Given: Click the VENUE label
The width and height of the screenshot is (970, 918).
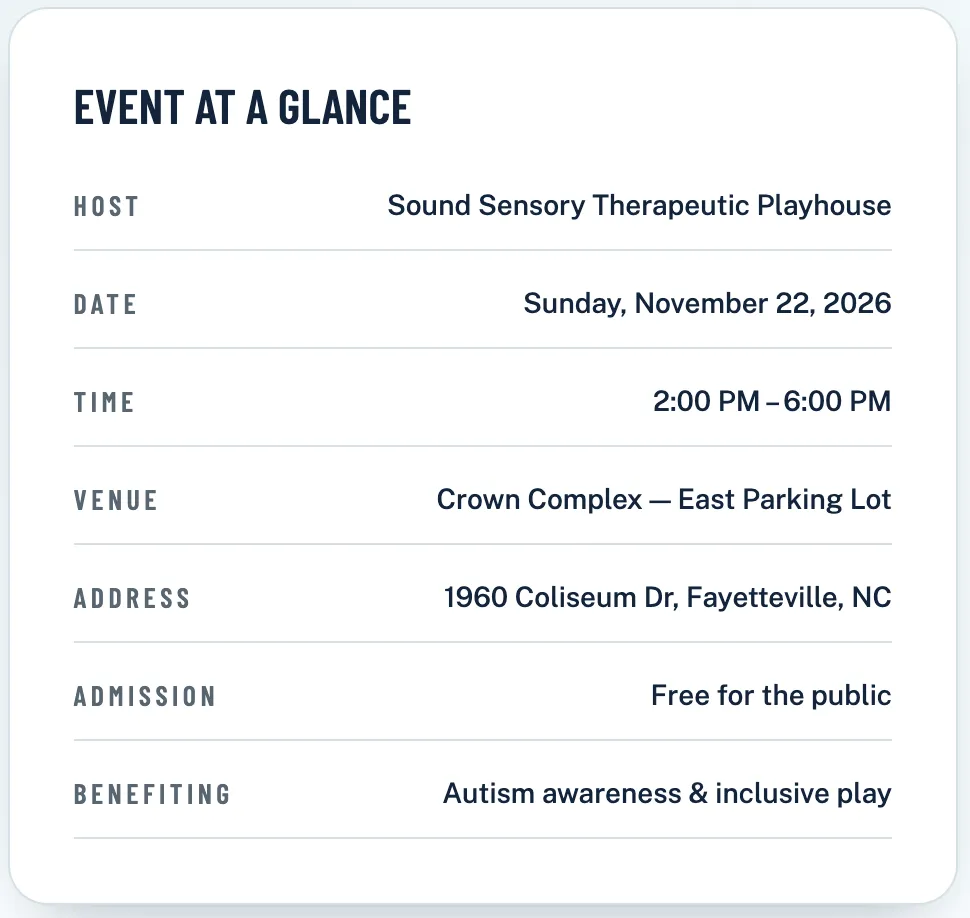Looking at the screenshot, I should (x=115, y=500).
